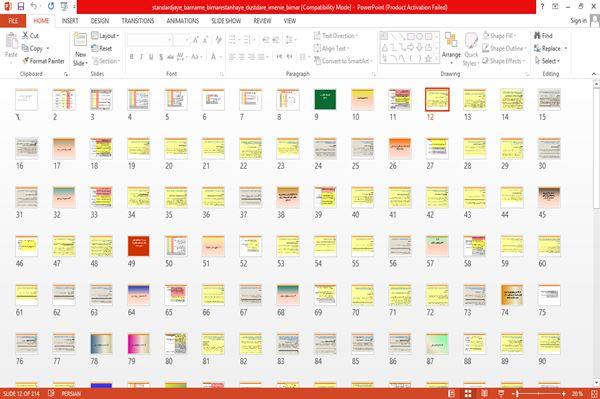Click the vertical scrollbar down arrow
Viewport: 600px width, 399px height.
tap(597, 383)
